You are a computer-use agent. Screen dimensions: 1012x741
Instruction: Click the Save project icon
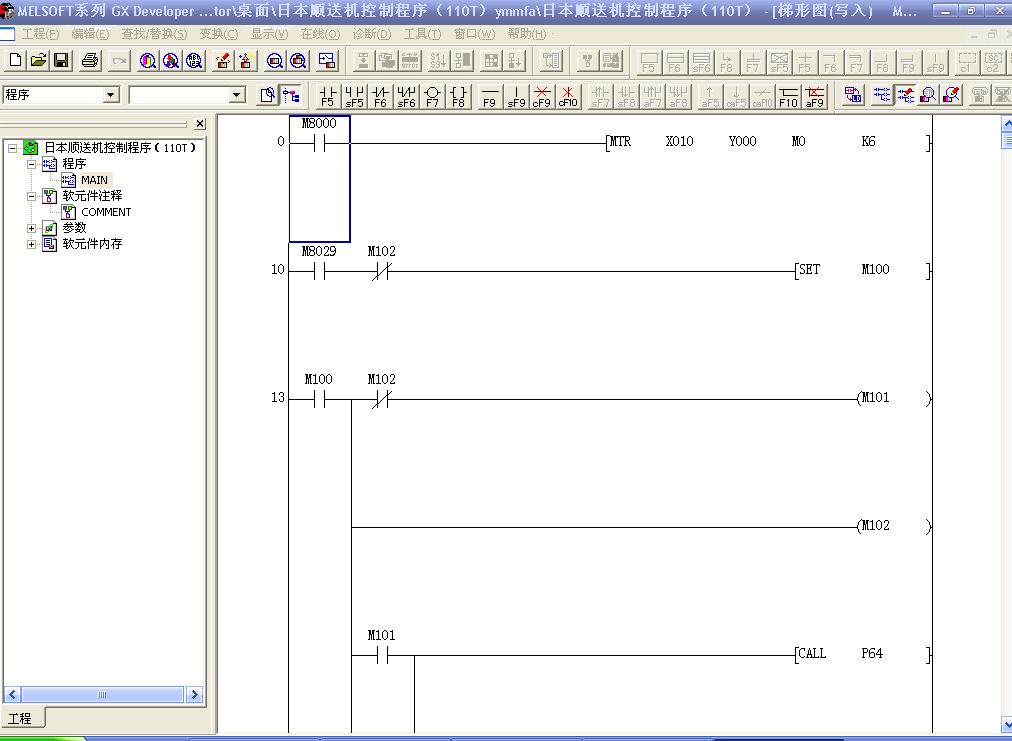coord(61,61)
